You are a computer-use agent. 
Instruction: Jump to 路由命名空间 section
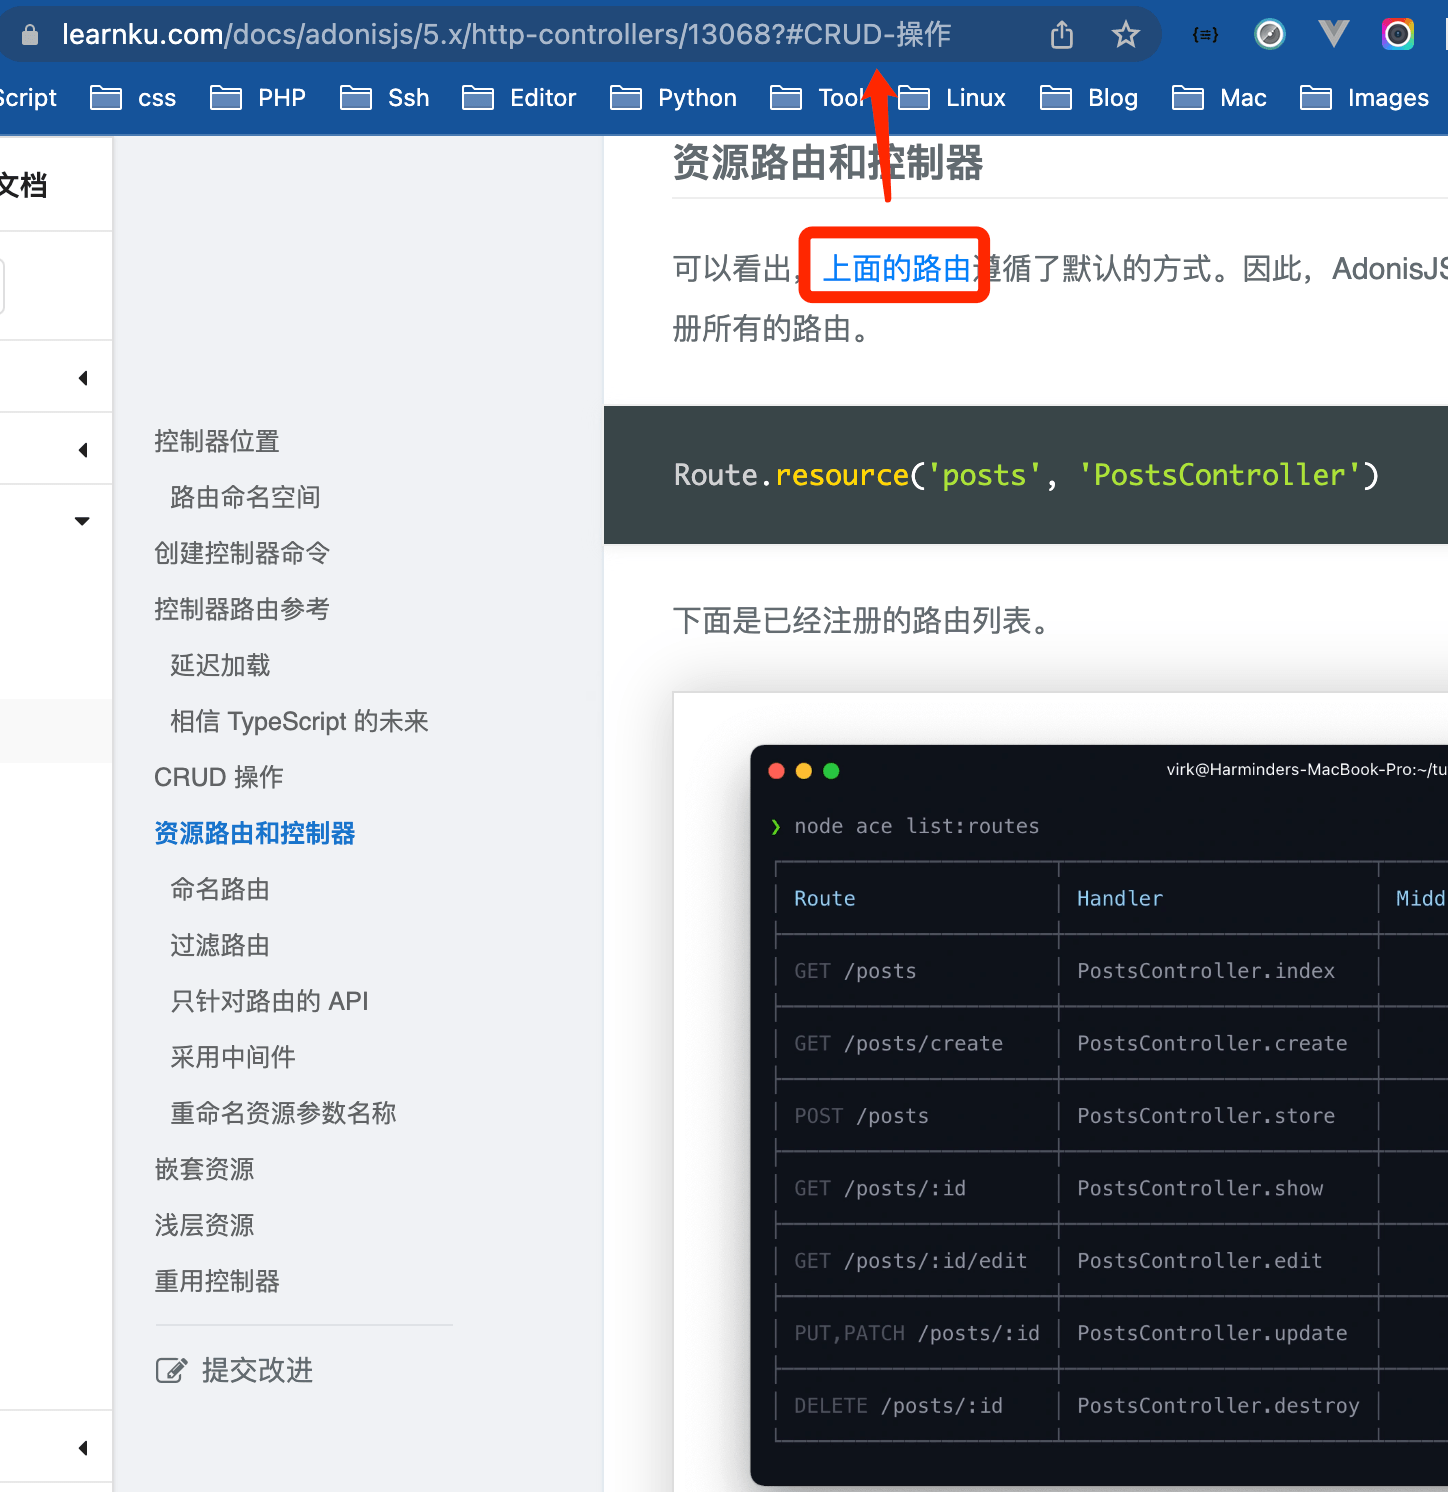point(245,497)
